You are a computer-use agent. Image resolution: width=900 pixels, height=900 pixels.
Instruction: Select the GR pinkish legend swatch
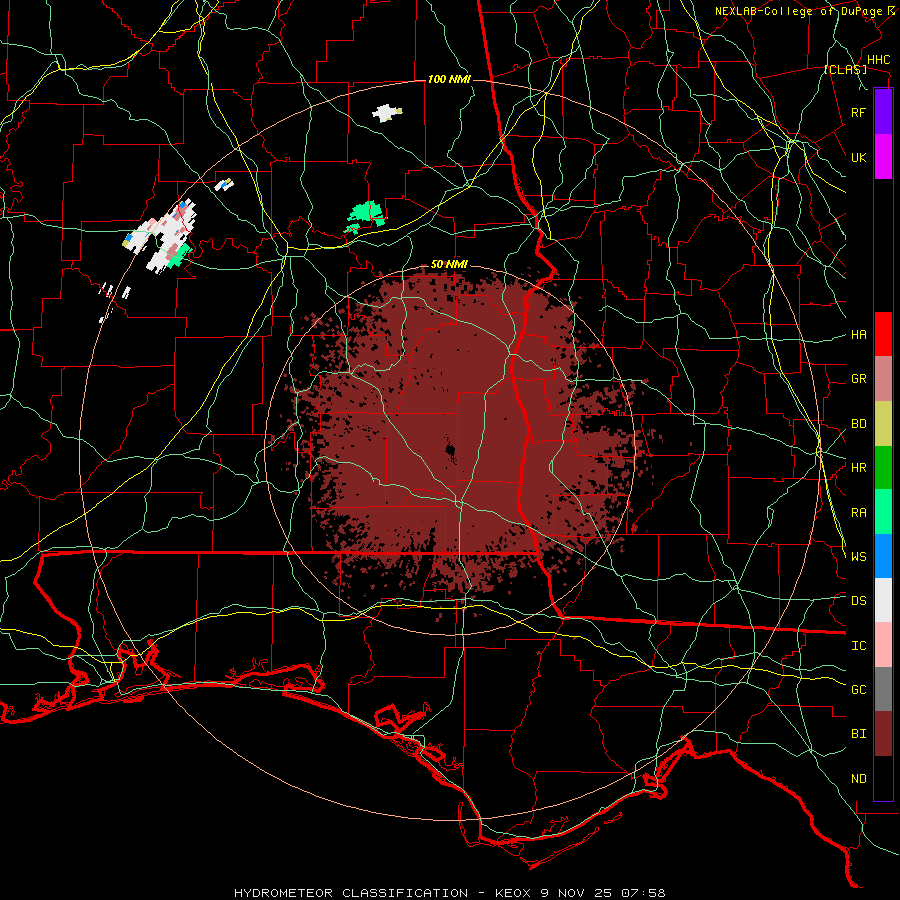click(883, 378)
